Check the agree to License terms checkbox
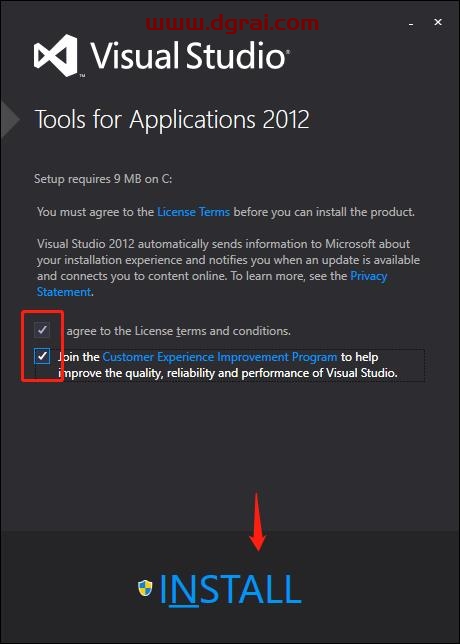This screenshot has width=460, height=644. pos(42,329)
